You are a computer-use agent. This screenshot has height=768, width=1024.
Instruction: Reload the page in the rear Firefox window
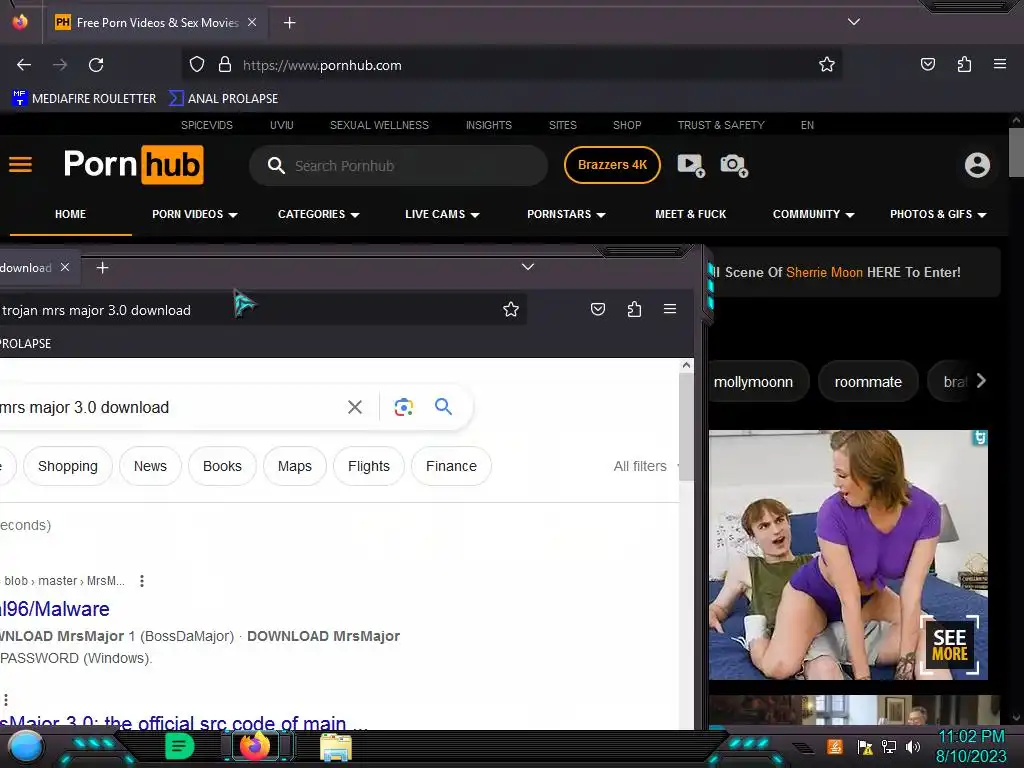[x=96, y=65]
